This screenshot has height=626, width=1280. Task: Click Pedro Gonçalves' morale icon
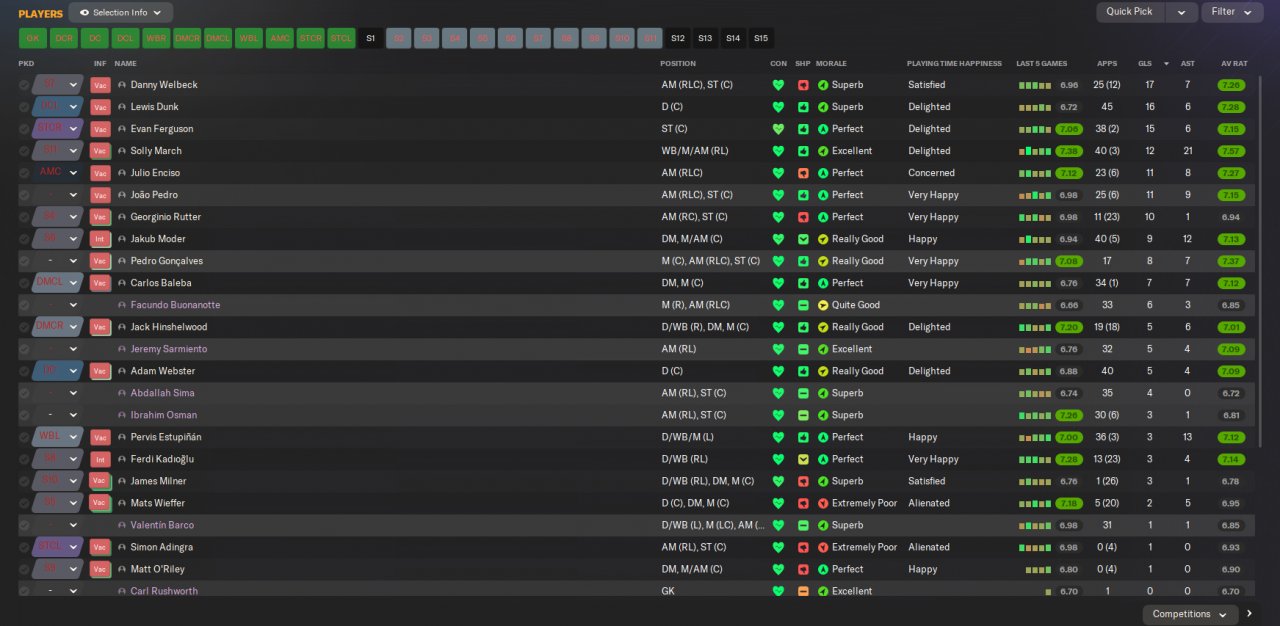(x=823, y=261)
